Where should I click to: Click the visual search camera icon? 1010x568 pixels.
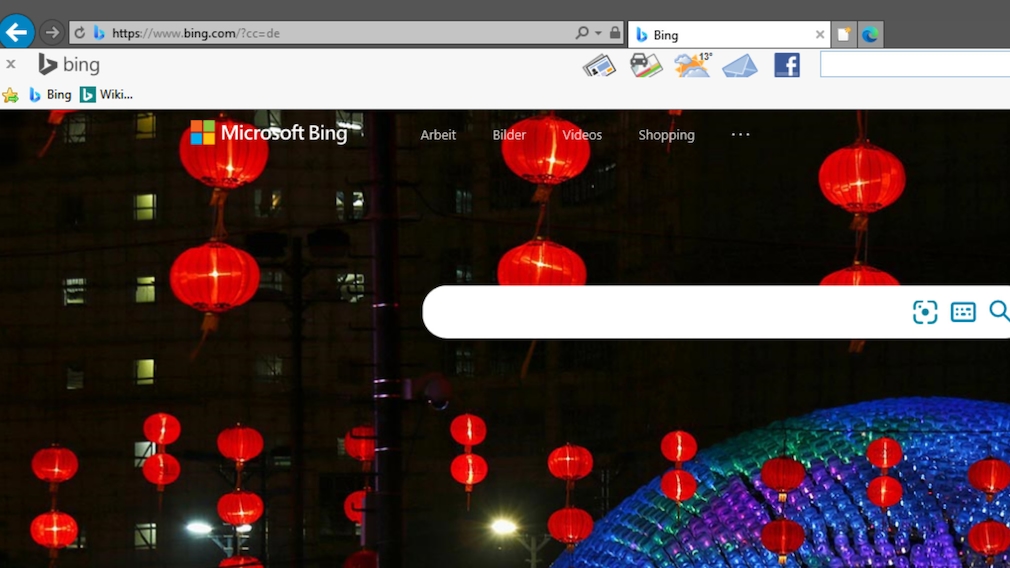coord(925,312)
